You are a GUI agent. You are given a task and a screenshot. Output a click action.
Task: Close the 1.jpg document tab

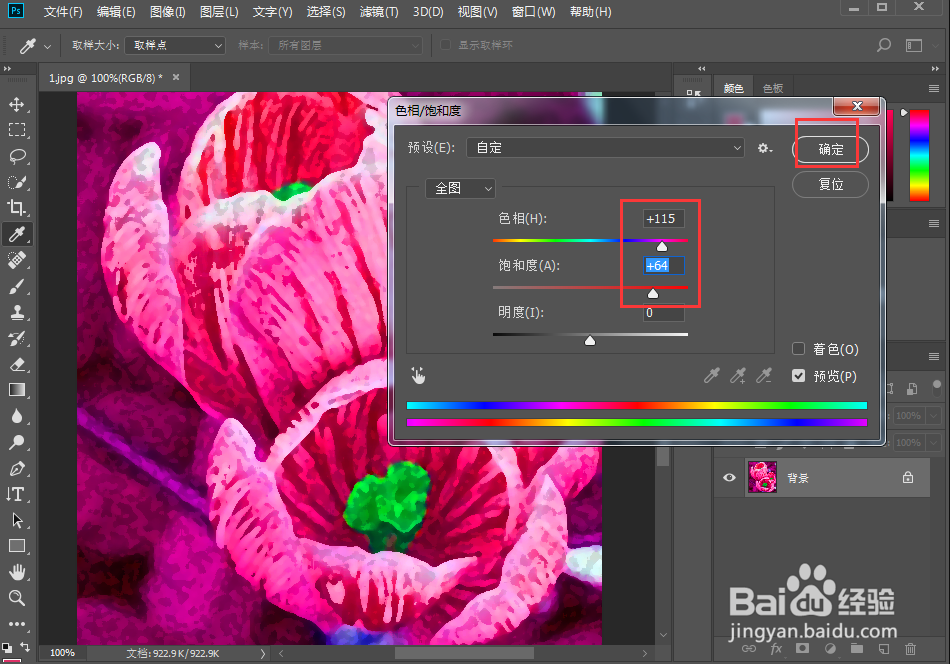tap(176, 77)
